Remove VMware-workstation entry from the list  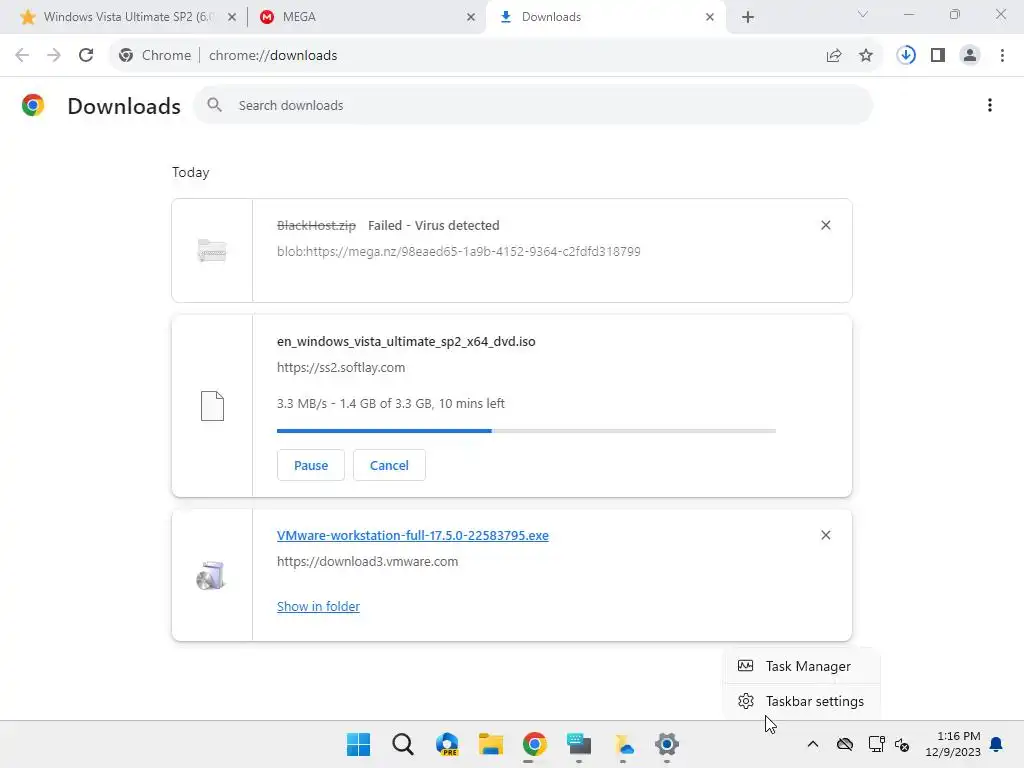(x=825, y=536)
